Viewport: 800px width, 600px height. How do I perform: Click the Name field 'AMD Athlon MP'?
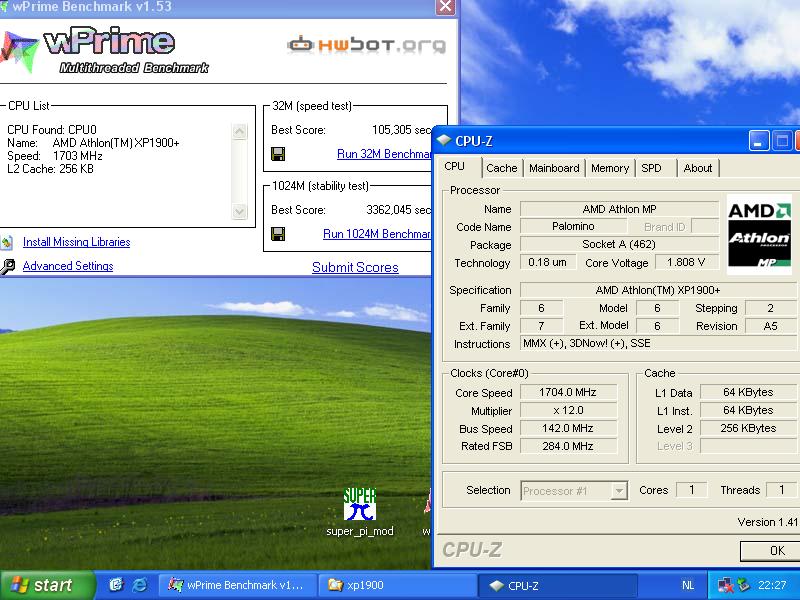point(619,209)
